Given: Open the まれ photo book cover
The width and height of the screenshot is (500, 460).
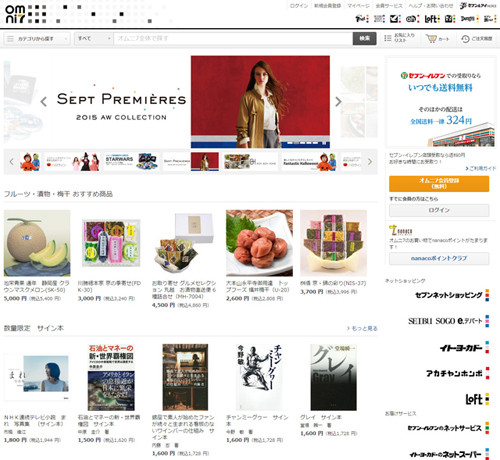Looking at the screenshot, I should (x=37, y=377).
